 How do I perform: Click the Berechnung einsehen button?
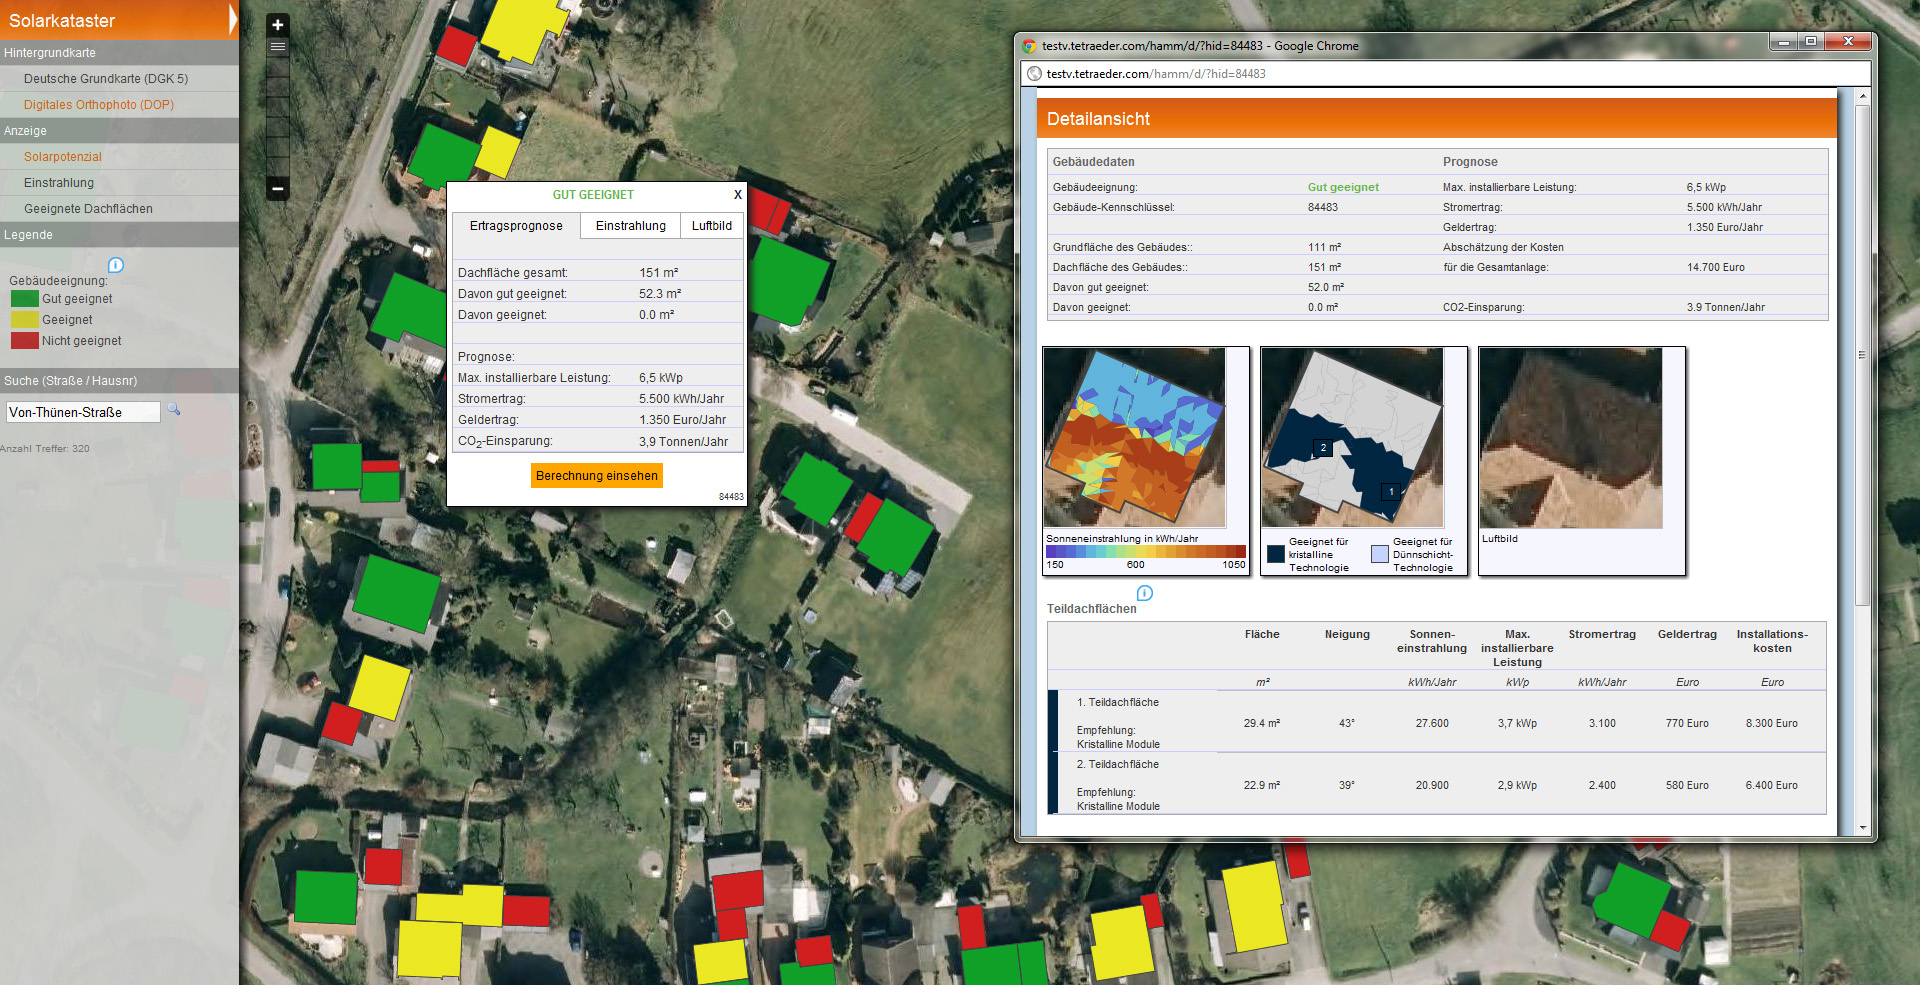click(596, 476)
